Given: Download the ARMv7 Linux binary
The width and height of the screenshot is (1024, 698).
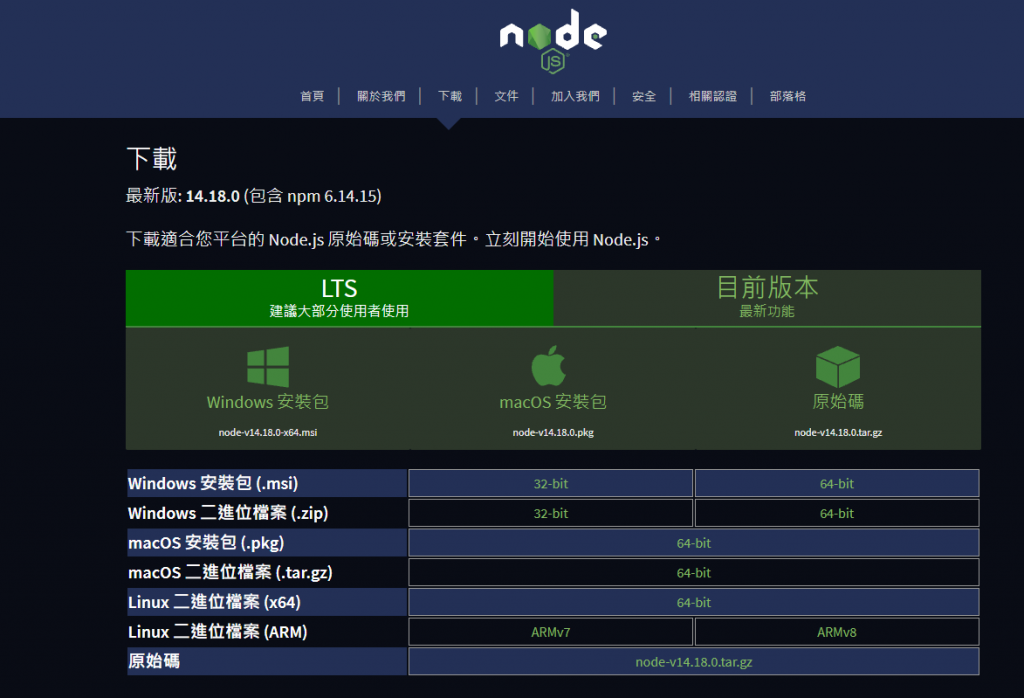Looking at the screenshot, I should (551, 632).
